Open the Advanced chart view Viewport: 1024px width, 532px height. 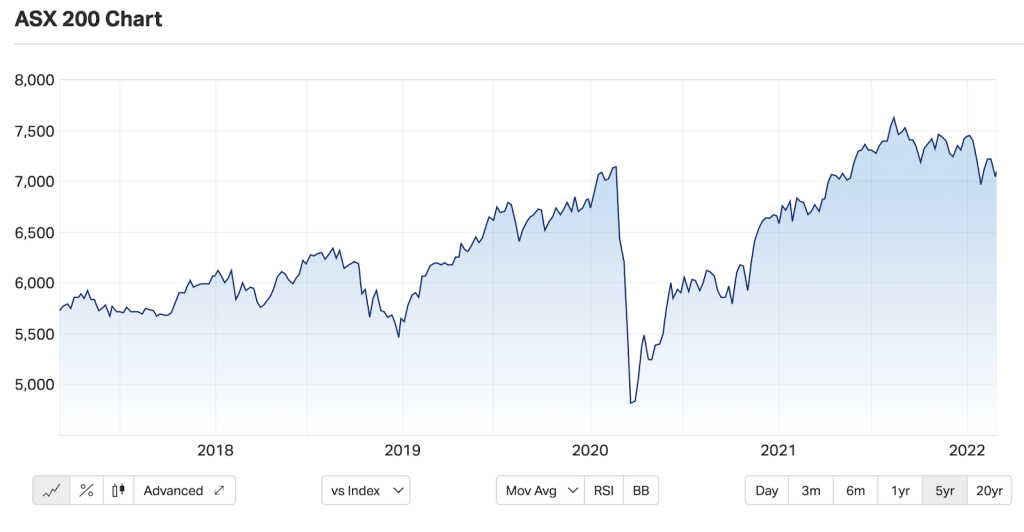click(174, 490)
